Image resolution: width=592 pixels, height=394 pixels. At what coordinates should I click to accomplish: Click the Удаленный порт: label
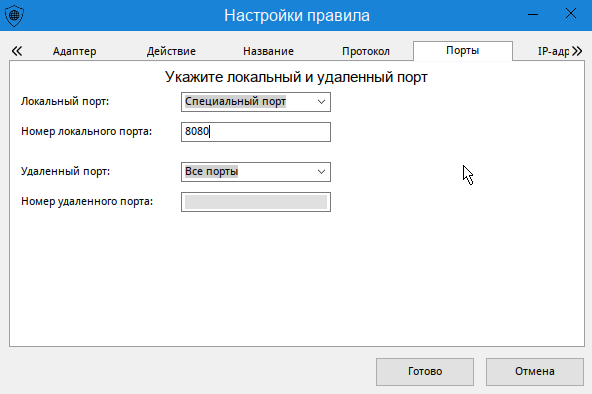[65, 171]
